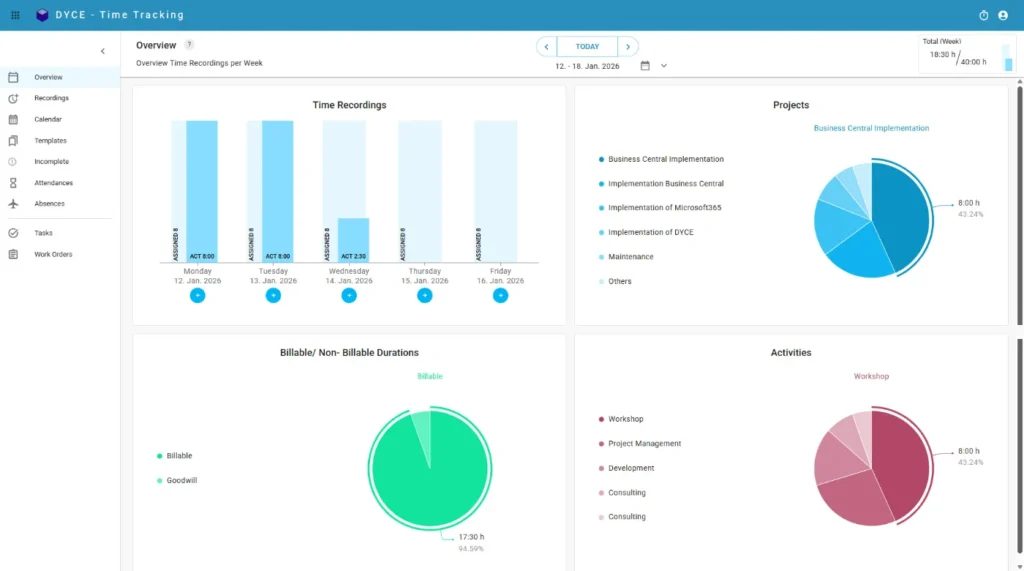Screen dimensions: 1024x571
Task: Add a recording for Monday 12. Jan.
Action: pyautogui.click(x=197, y=295)
